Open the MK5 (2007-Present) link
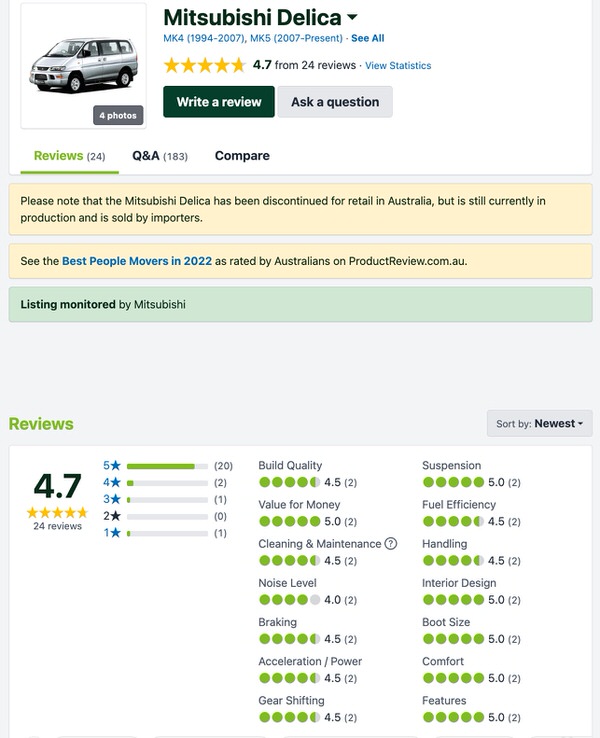The height and width of the screenshot is (738, 600). coord(296,38)
